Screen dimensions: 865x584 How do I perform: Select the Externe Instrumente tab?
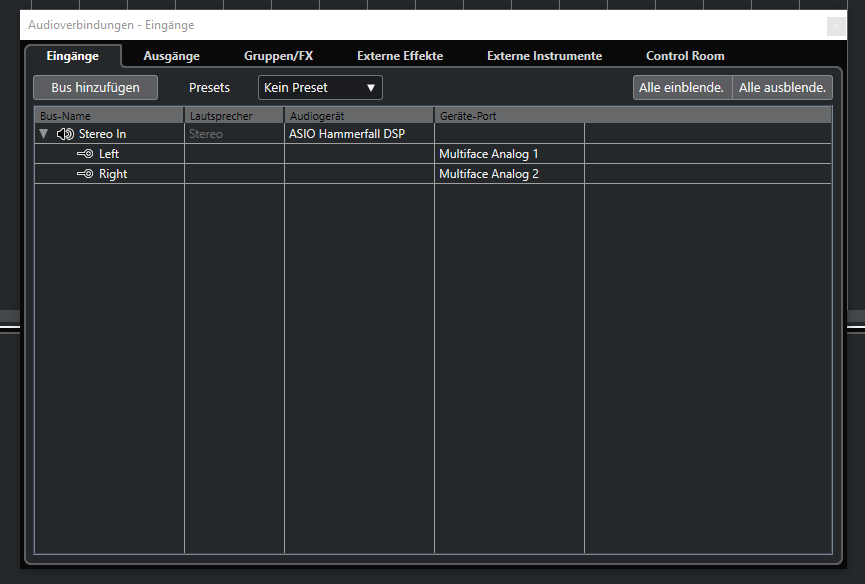pos(544,56)
